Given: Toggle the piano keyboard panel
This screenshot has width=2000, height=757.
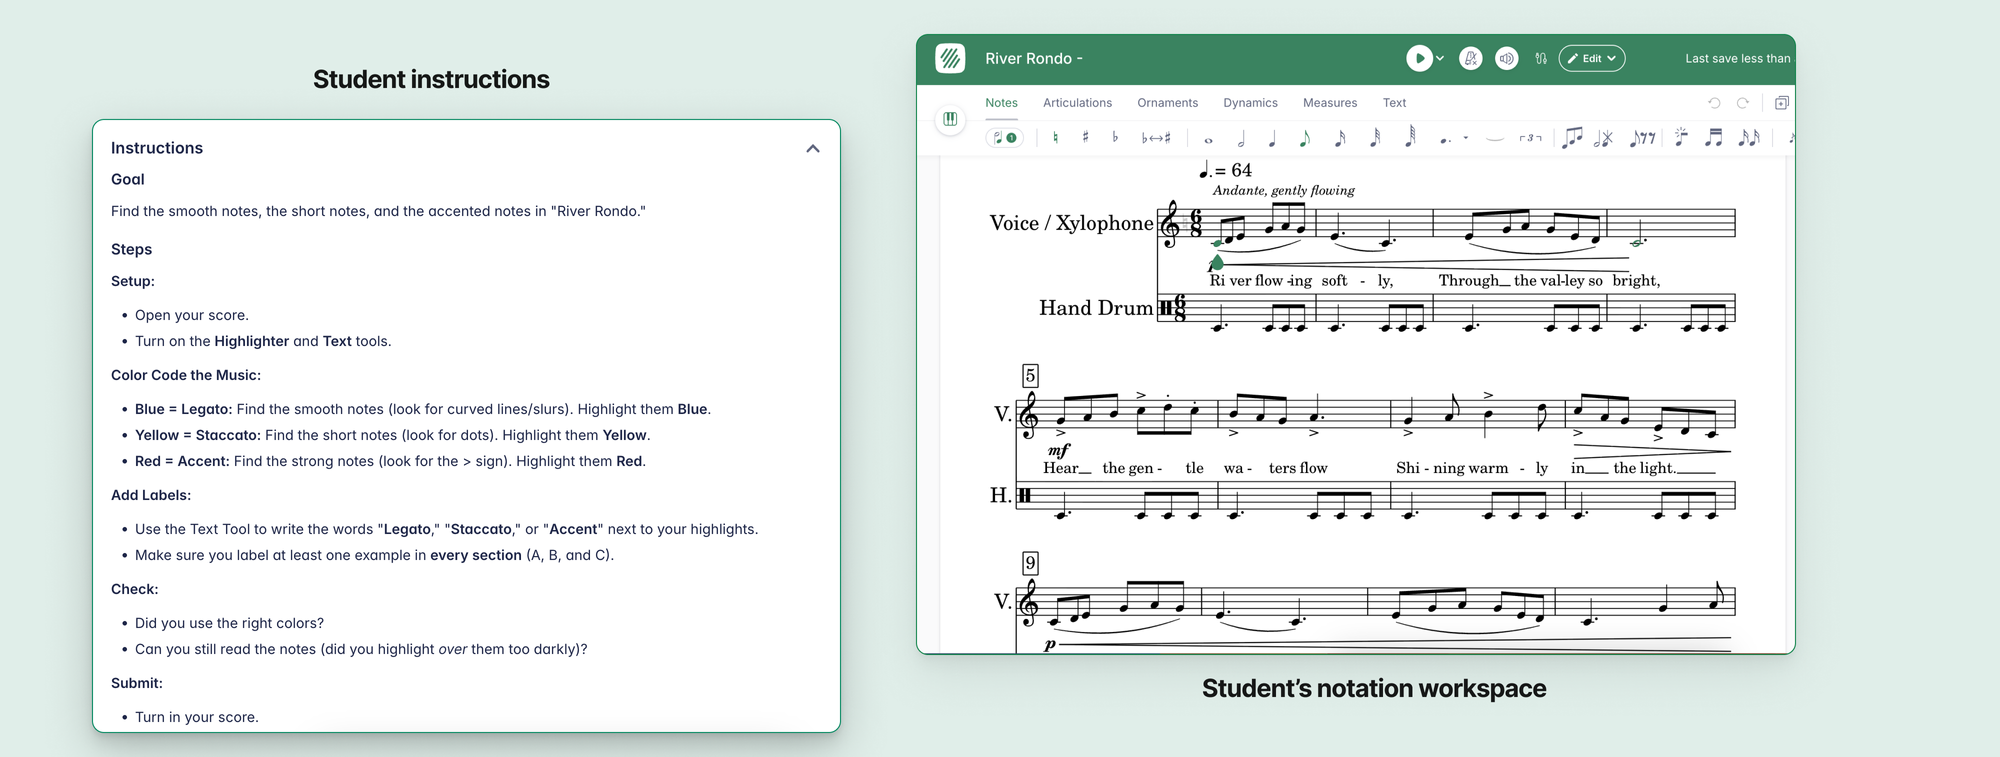Looking at the screenshot, I should pyautogui.click(x=950, y=120).
